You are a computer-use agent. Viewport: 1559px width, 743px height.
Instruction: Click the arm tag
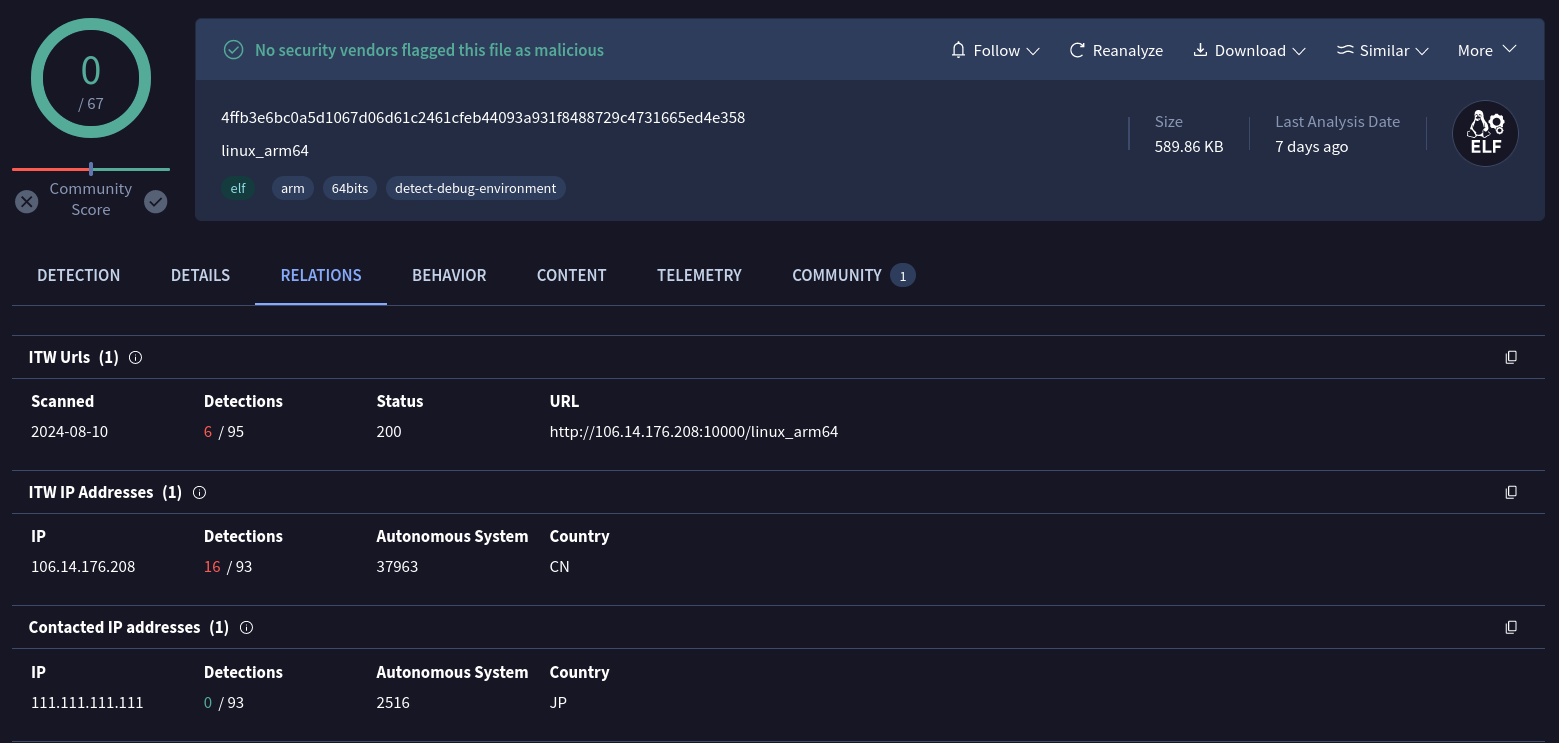(x=293, y=188)
